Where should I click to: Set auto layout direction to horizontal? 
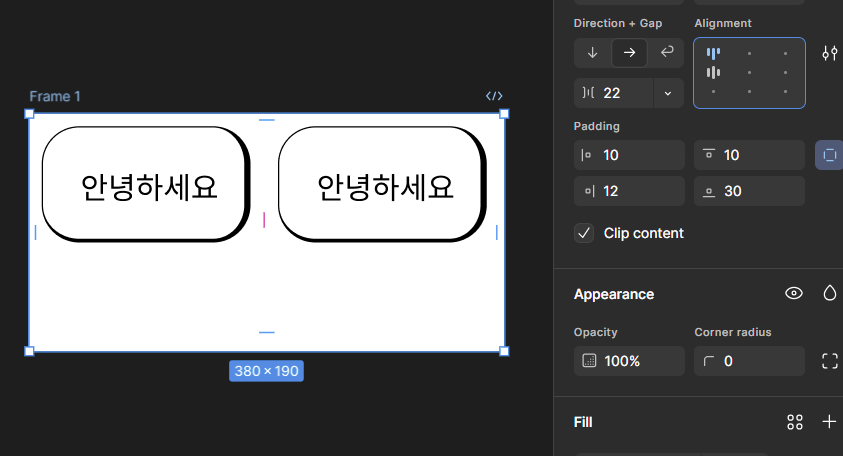(629, 53)
